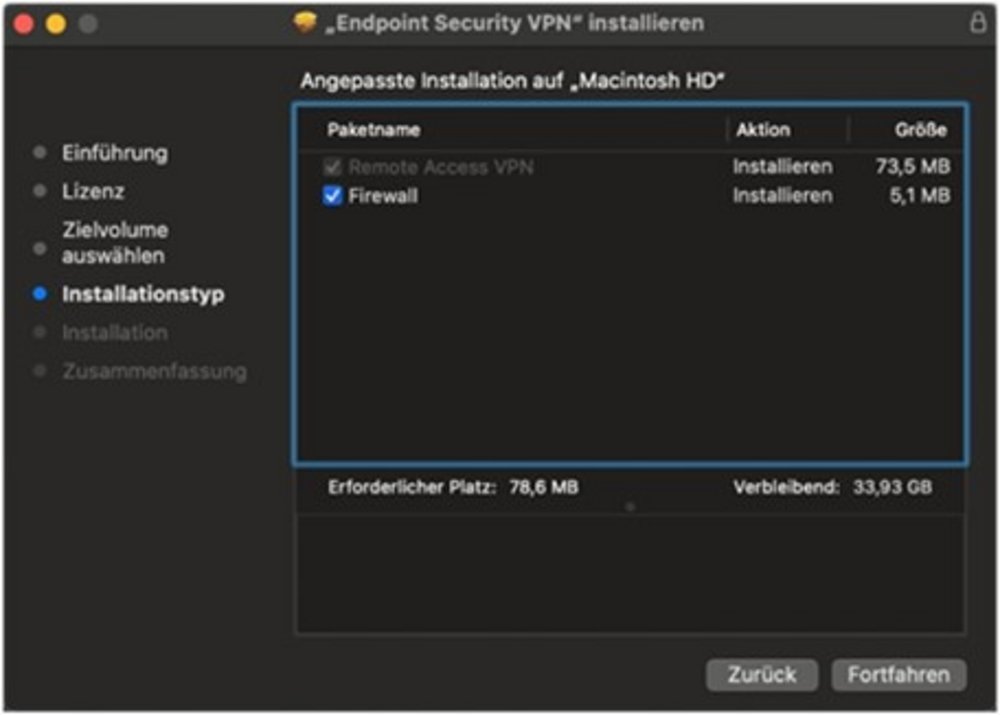Image resolution: width=1000 pixels, height=715 pixels.
Task: Click the package icon beside the window title
Action: 305,22
